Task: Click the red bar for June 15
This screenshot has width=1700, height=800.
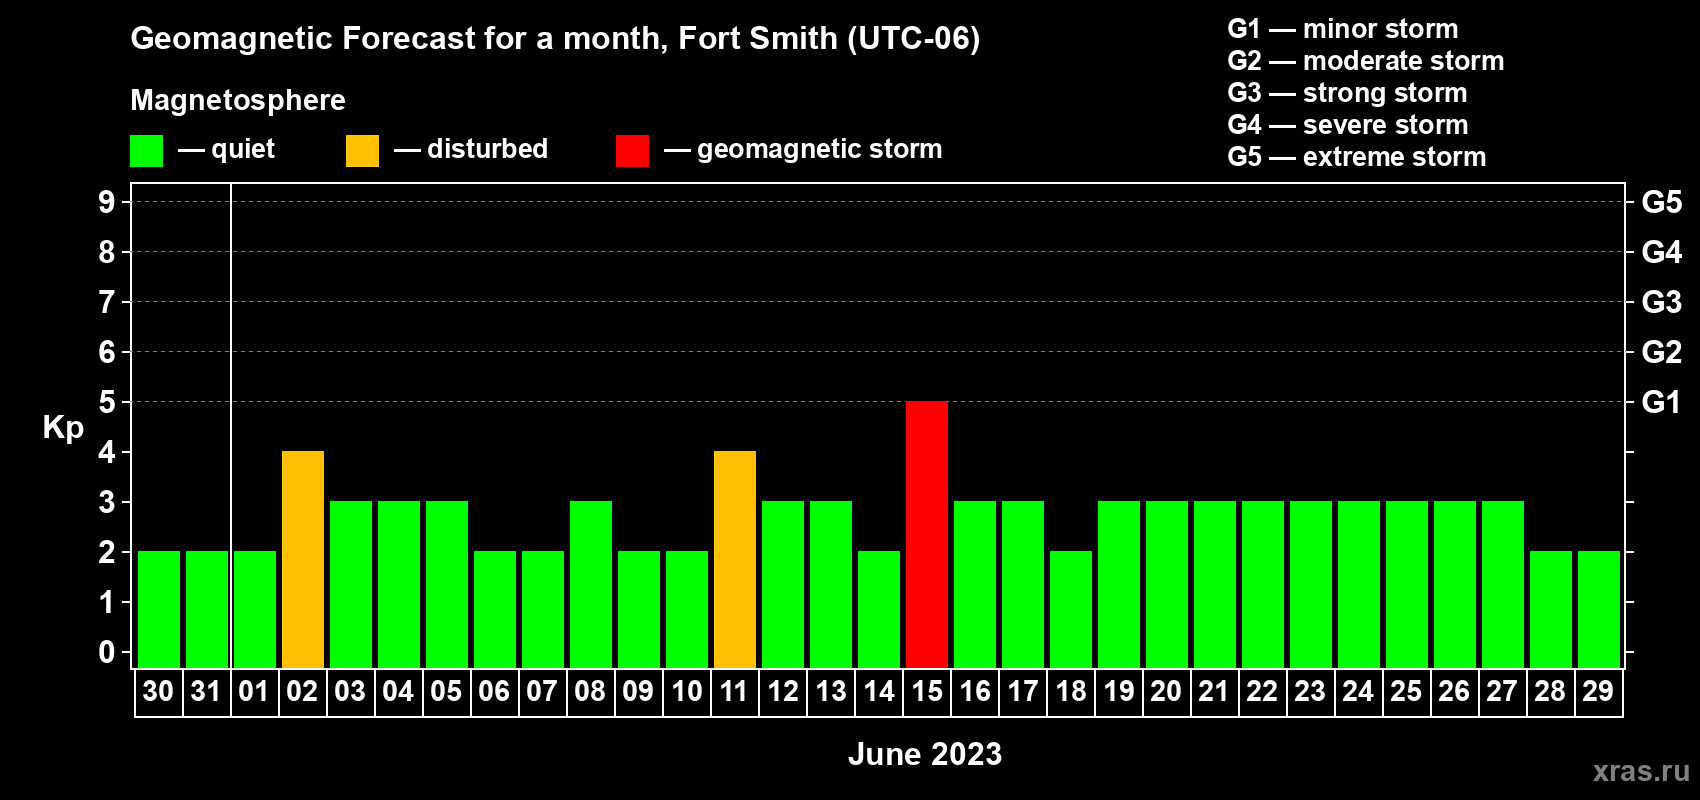Action: pyautogui.click(x=927, y=534)
